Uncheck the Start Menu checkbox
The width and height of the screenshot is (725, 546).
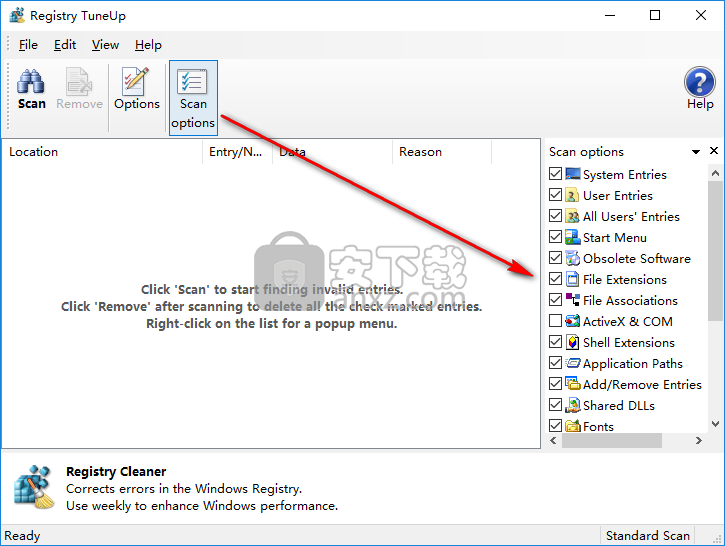click(x=555, y=237)
